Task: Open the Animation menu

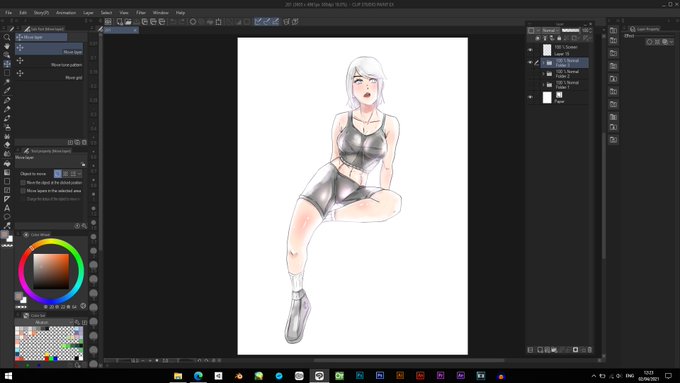Action: click(66, 13)
